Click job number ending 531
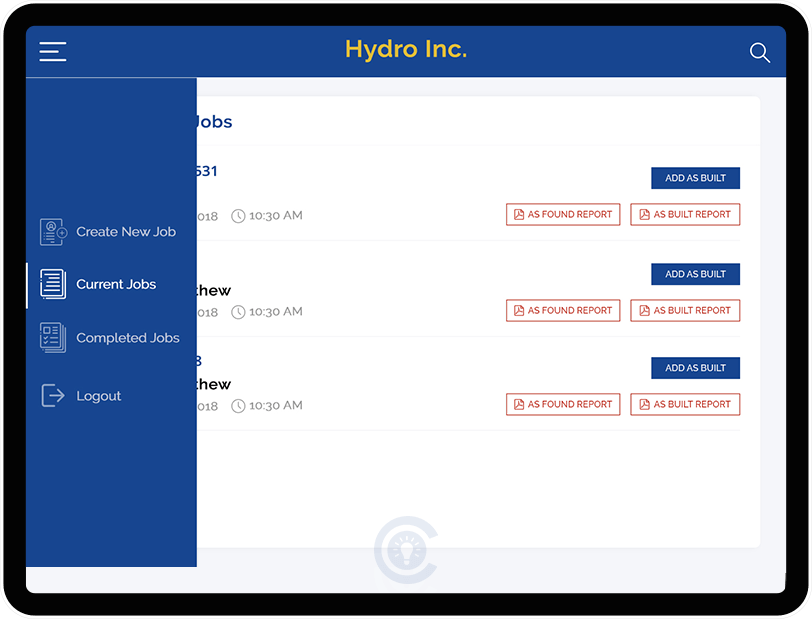Image resolution: width=812 pixels, height=619 pixels. (x=207, y=171)
